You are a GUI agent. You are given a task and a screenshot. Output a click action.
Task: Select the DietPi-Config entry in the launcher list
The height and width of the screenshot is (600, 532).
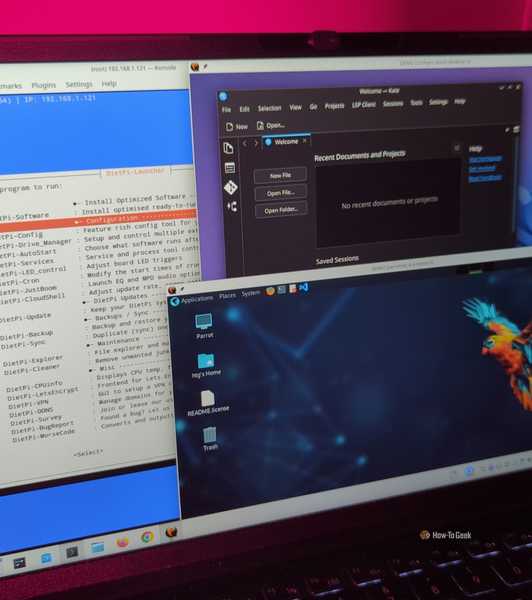[x=21, y=235]
